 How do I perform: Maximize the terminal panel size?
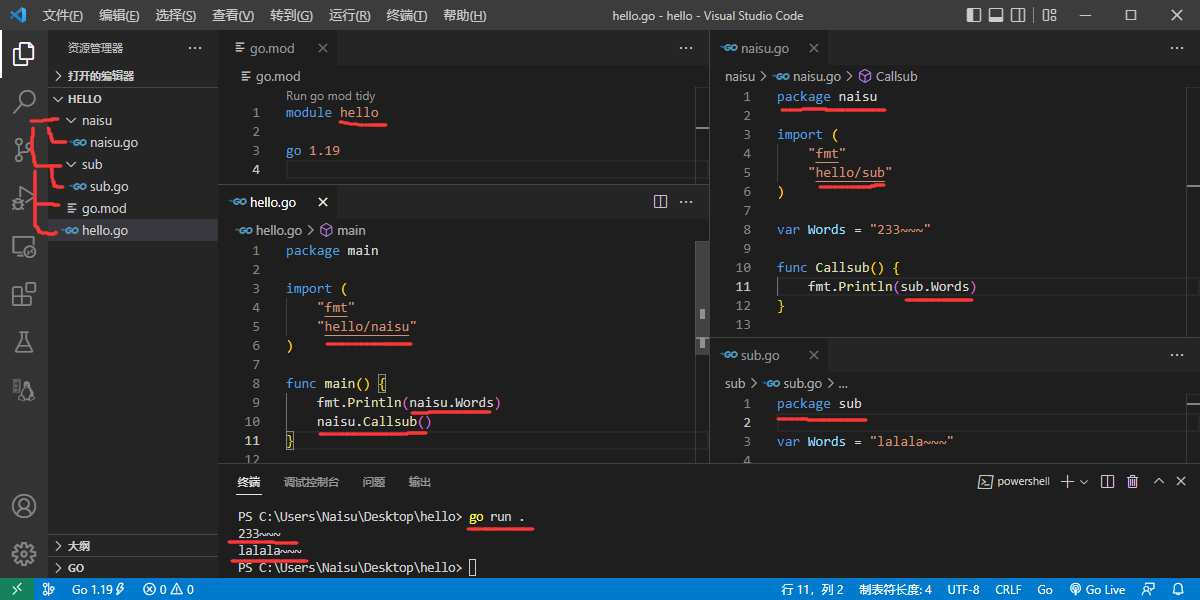(x=1159, y=481)
